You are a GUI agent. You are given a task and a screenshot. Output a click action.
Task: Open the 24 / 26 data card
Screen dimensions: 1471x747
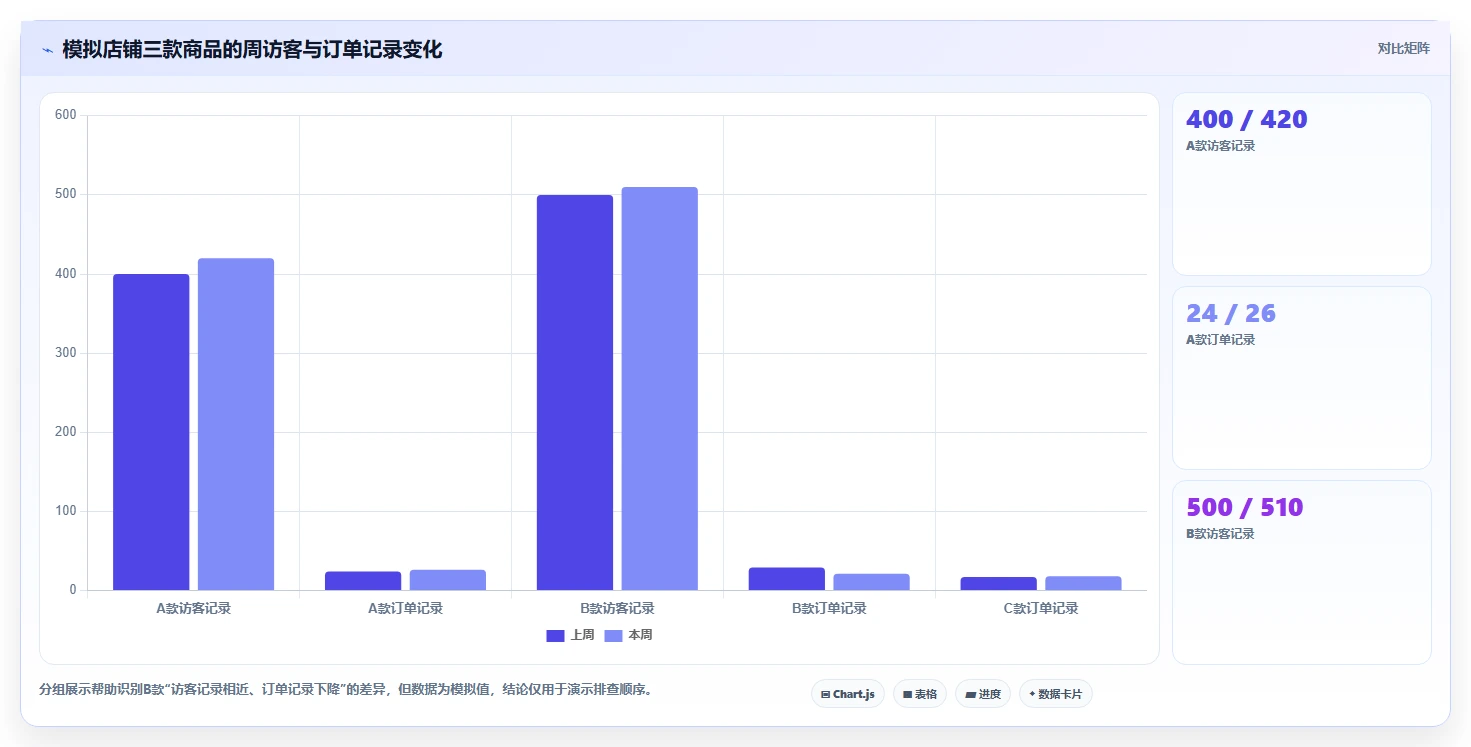pyautogui.click(x=1302, y=378)
